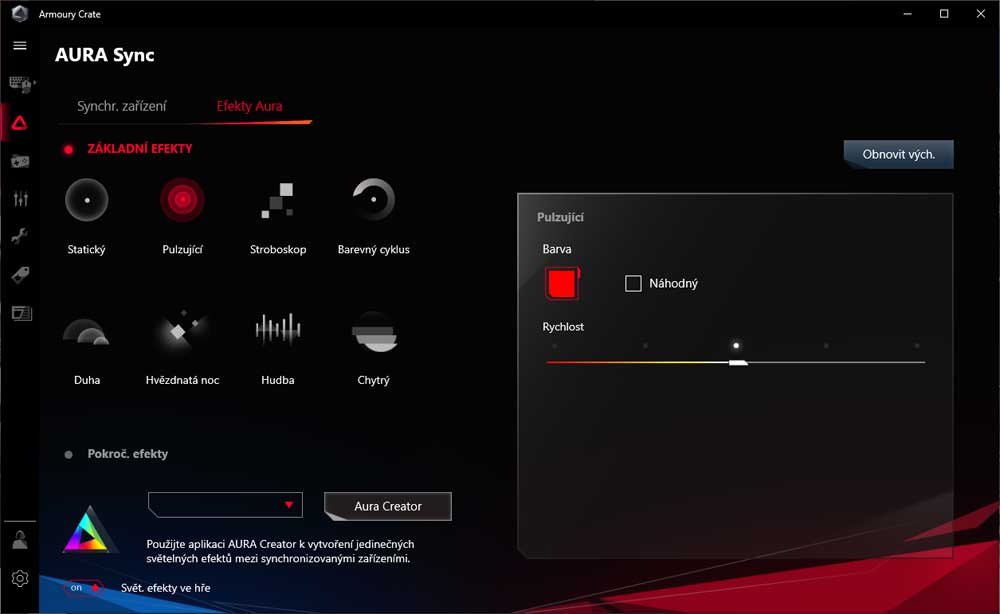Select the Duha rainbow effect
The width and height of the screenshot is (1000, 614).
point(87,332)
